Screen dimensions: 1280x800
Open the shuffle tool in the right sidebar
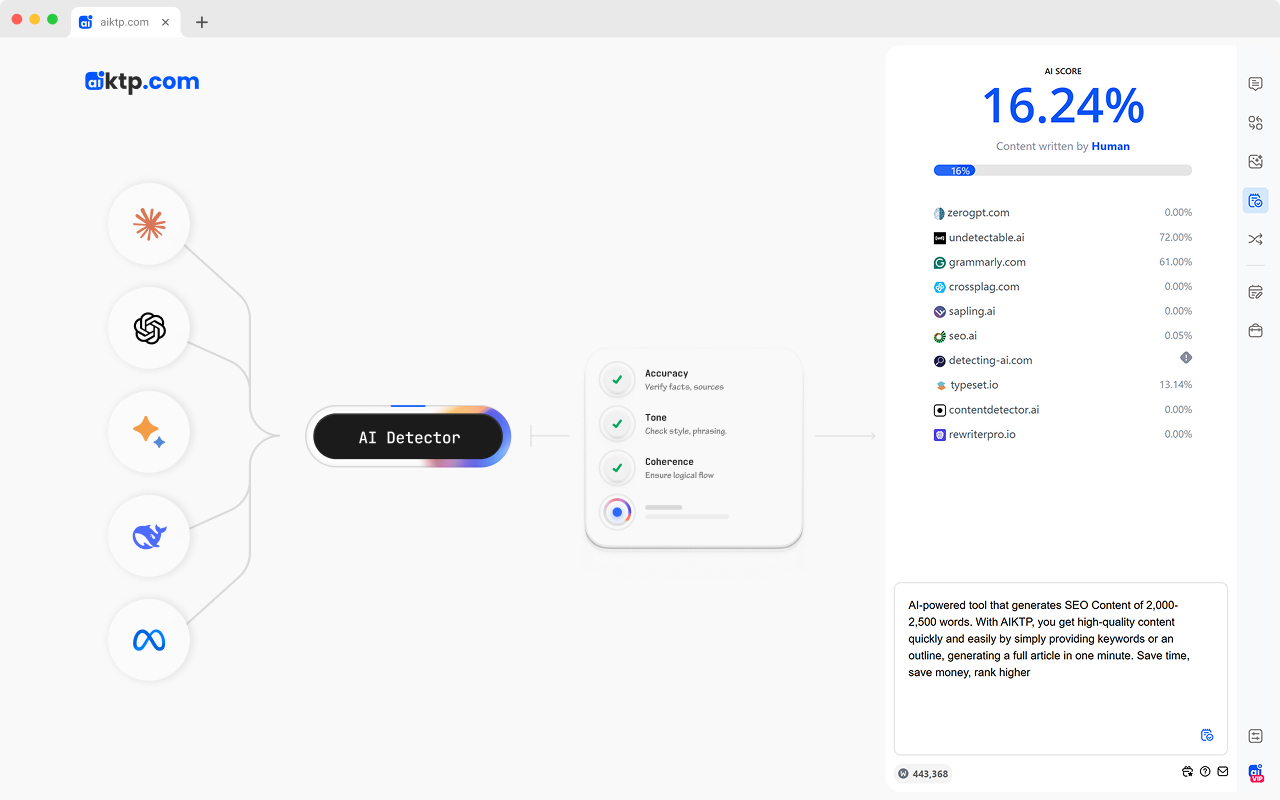tap(1255, 239)
